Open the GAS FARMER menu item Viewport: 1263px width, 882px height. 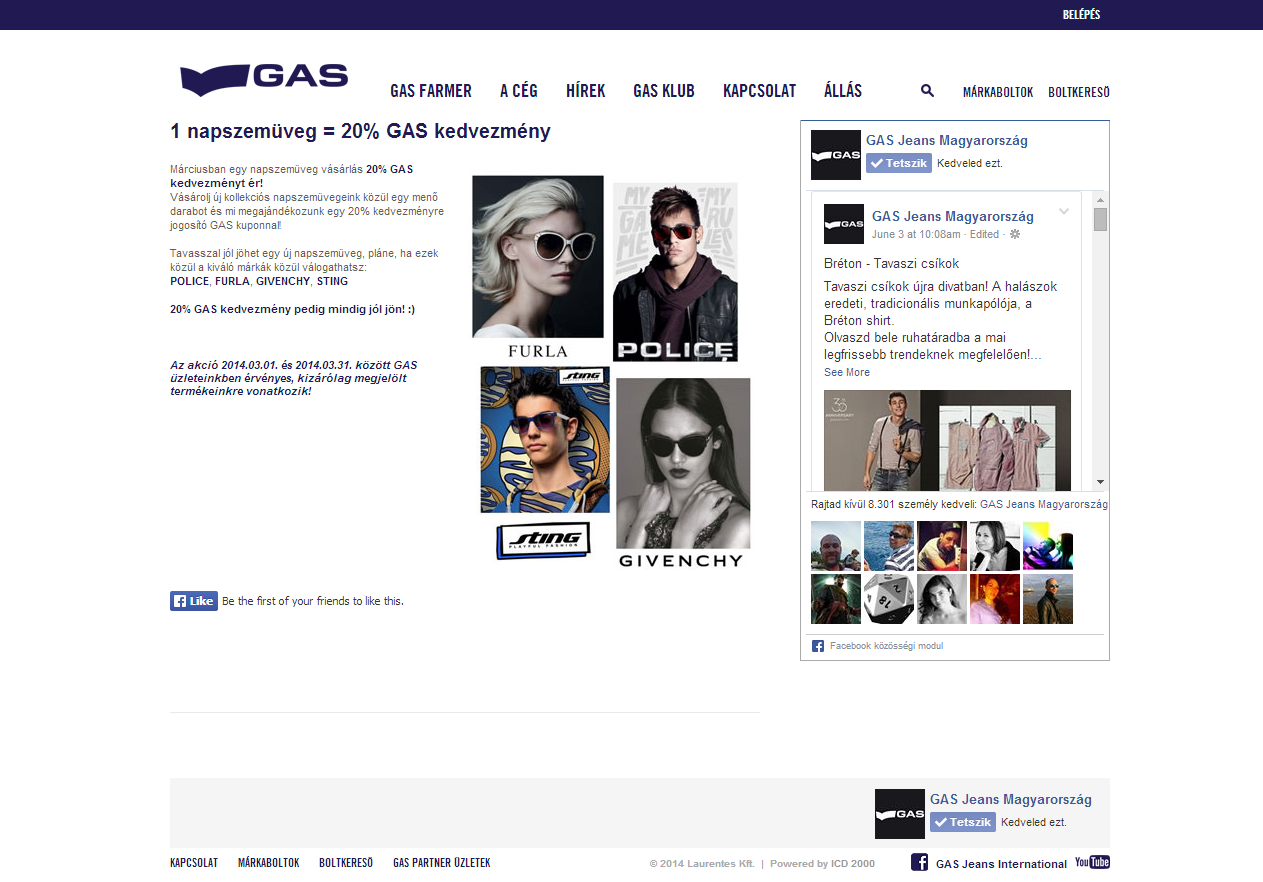[430, 91]
